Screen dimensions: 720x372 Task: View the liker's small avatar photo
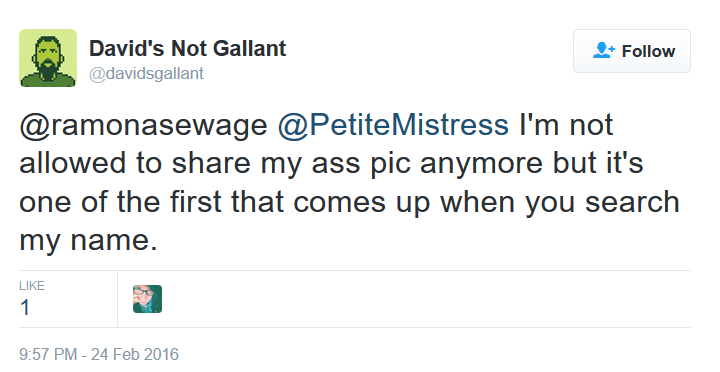pyautogui.click(x=147, y=299)
